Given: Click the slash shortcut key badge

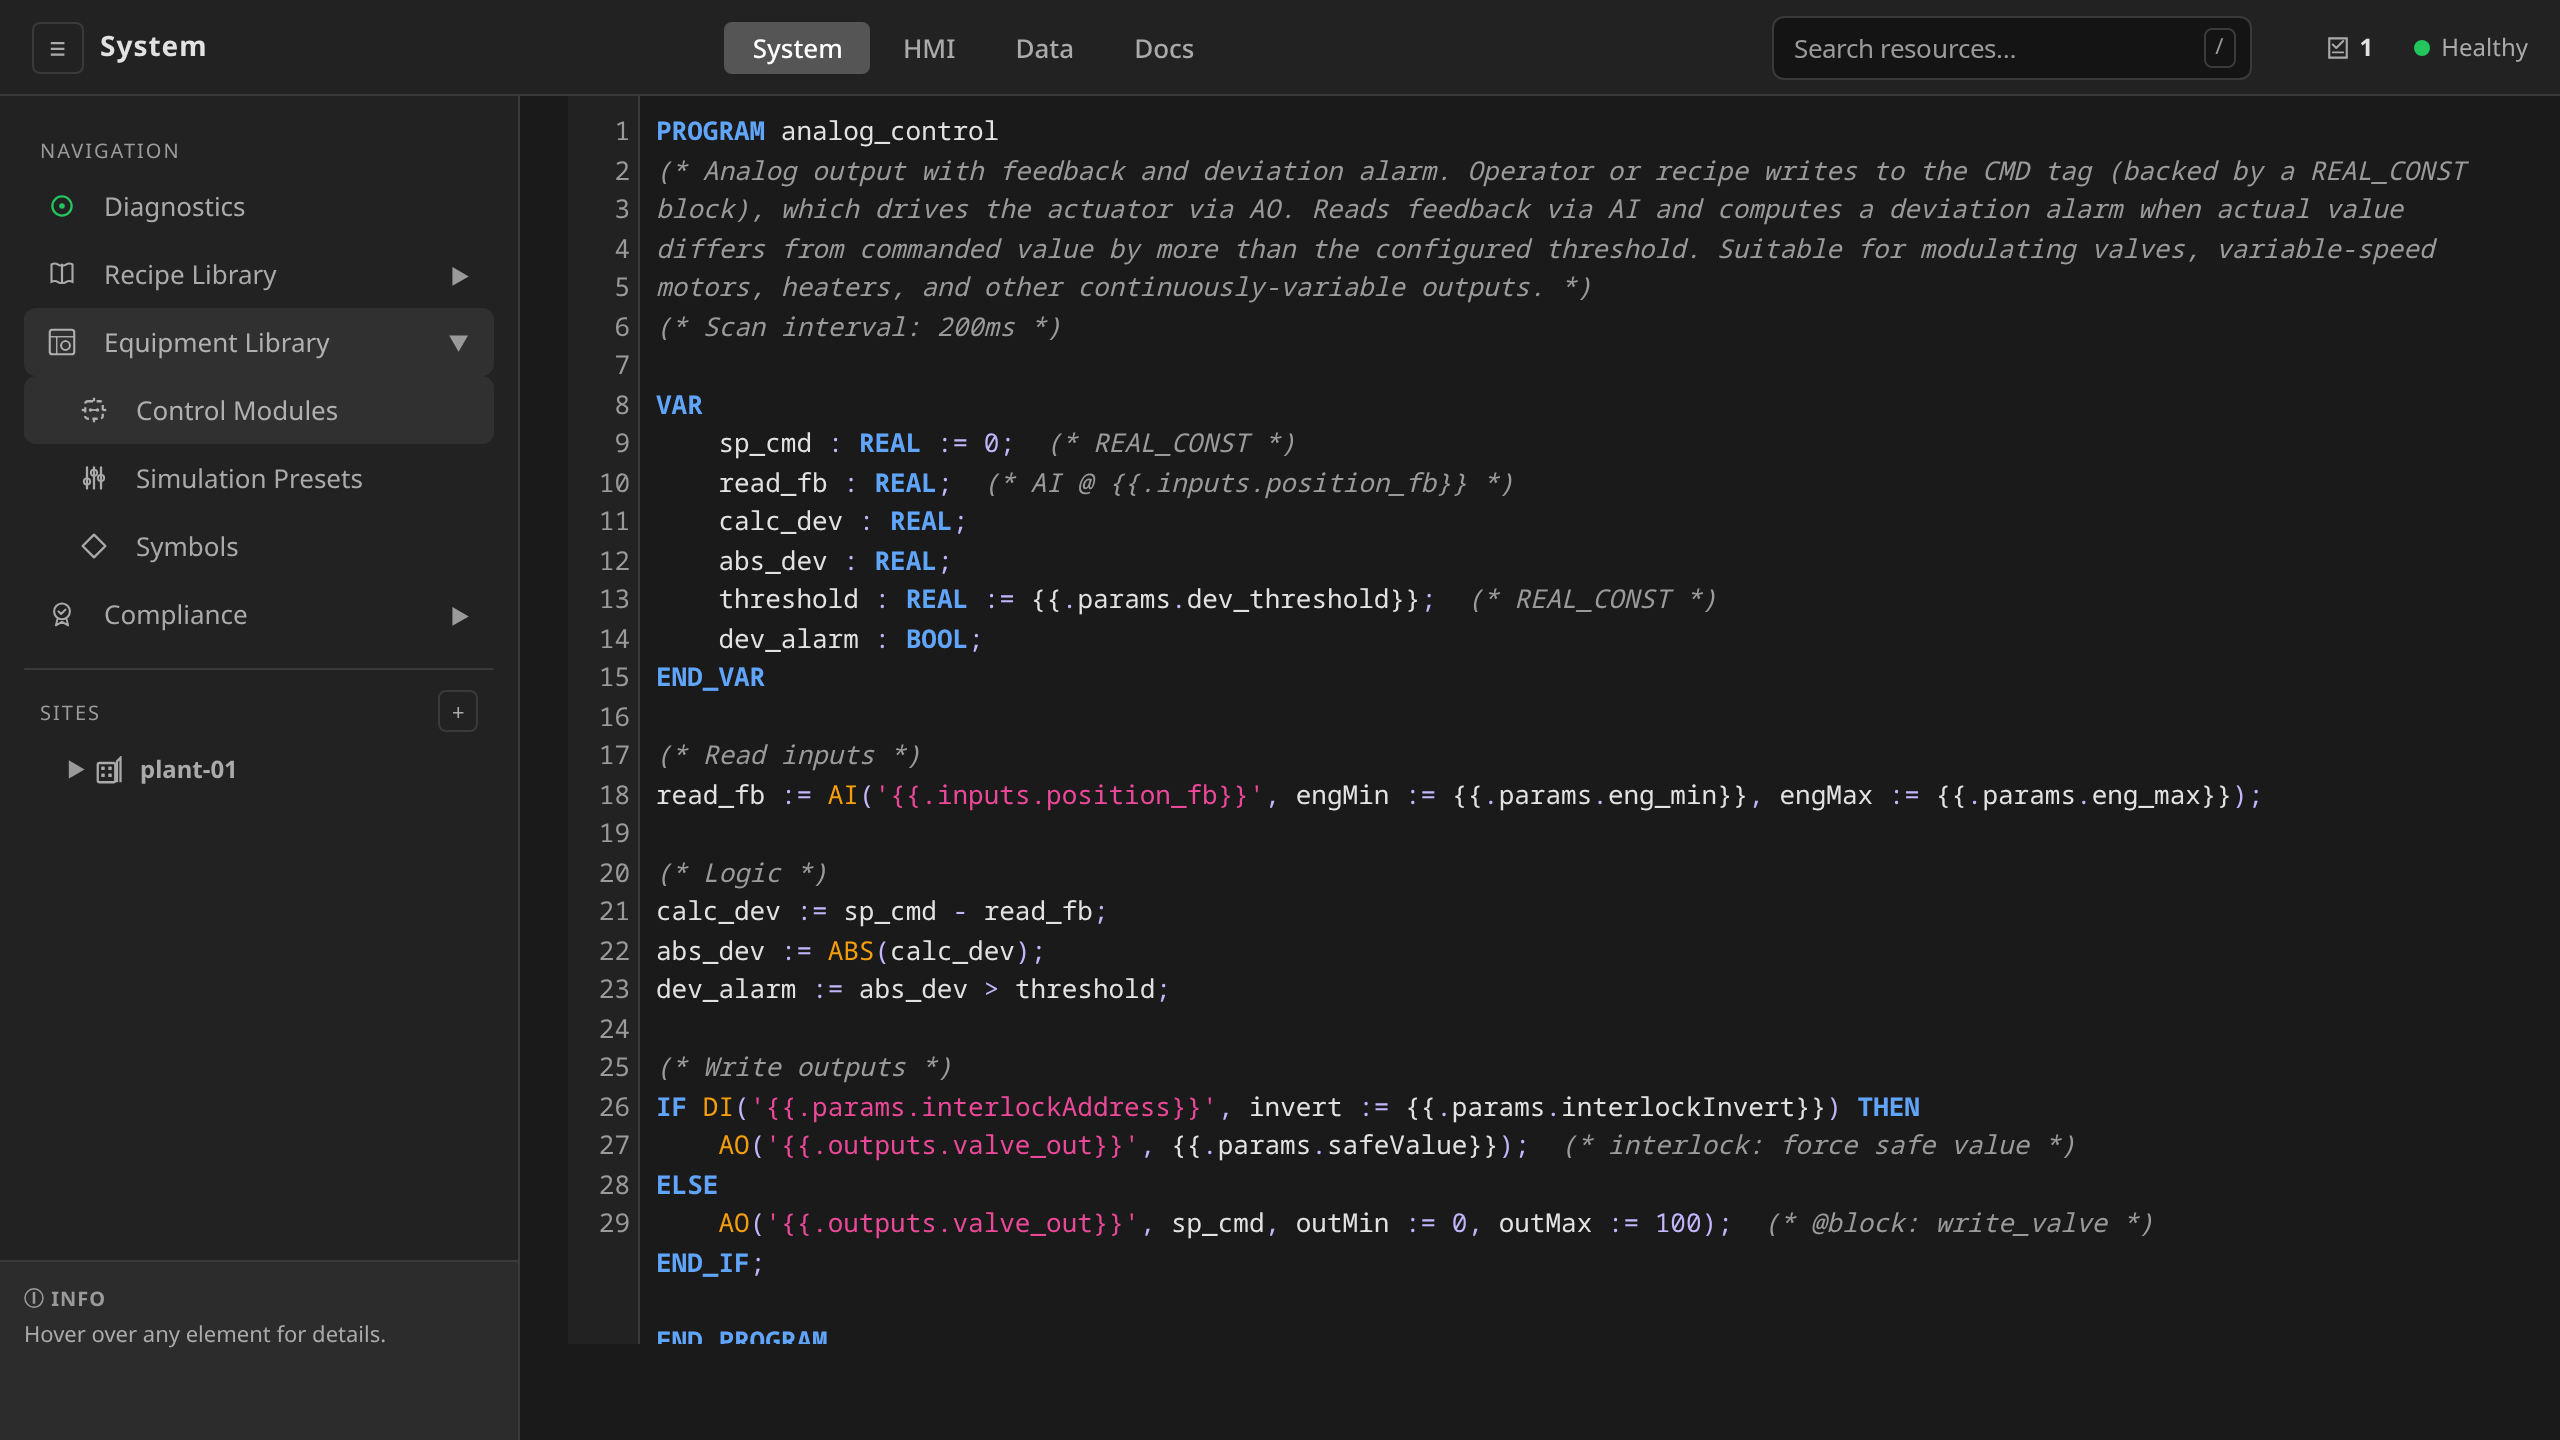Looking at the screenshot, I should 2219,47.
